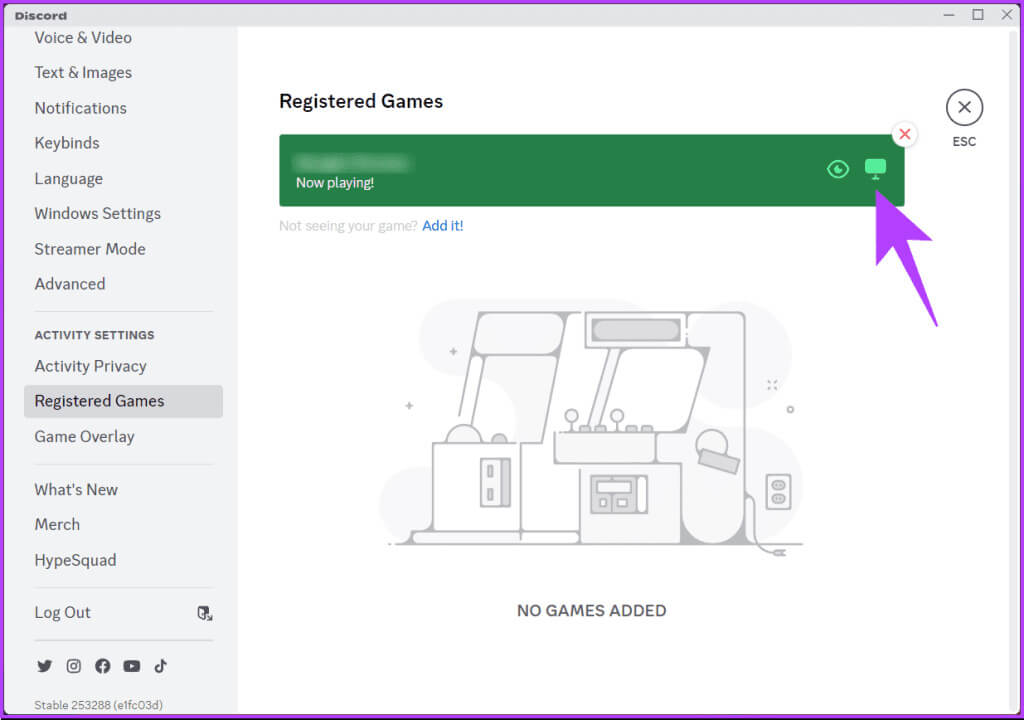1024x720 pixels.
Task: Go to Activity Privacy settings
Action: pyautogui.click(x=90, y=366)
